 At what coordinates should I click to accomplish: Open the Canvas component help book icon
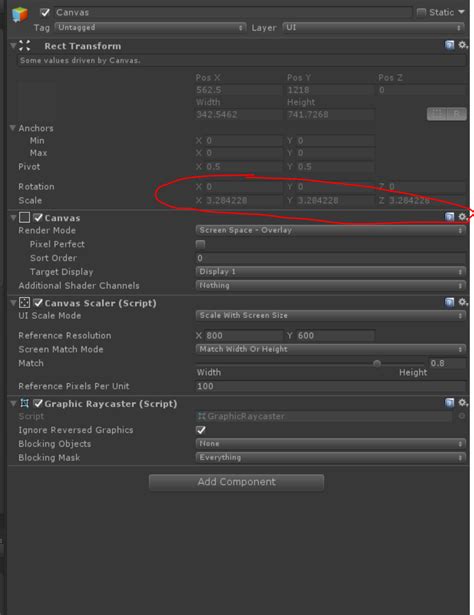click(x=449, y=217)
